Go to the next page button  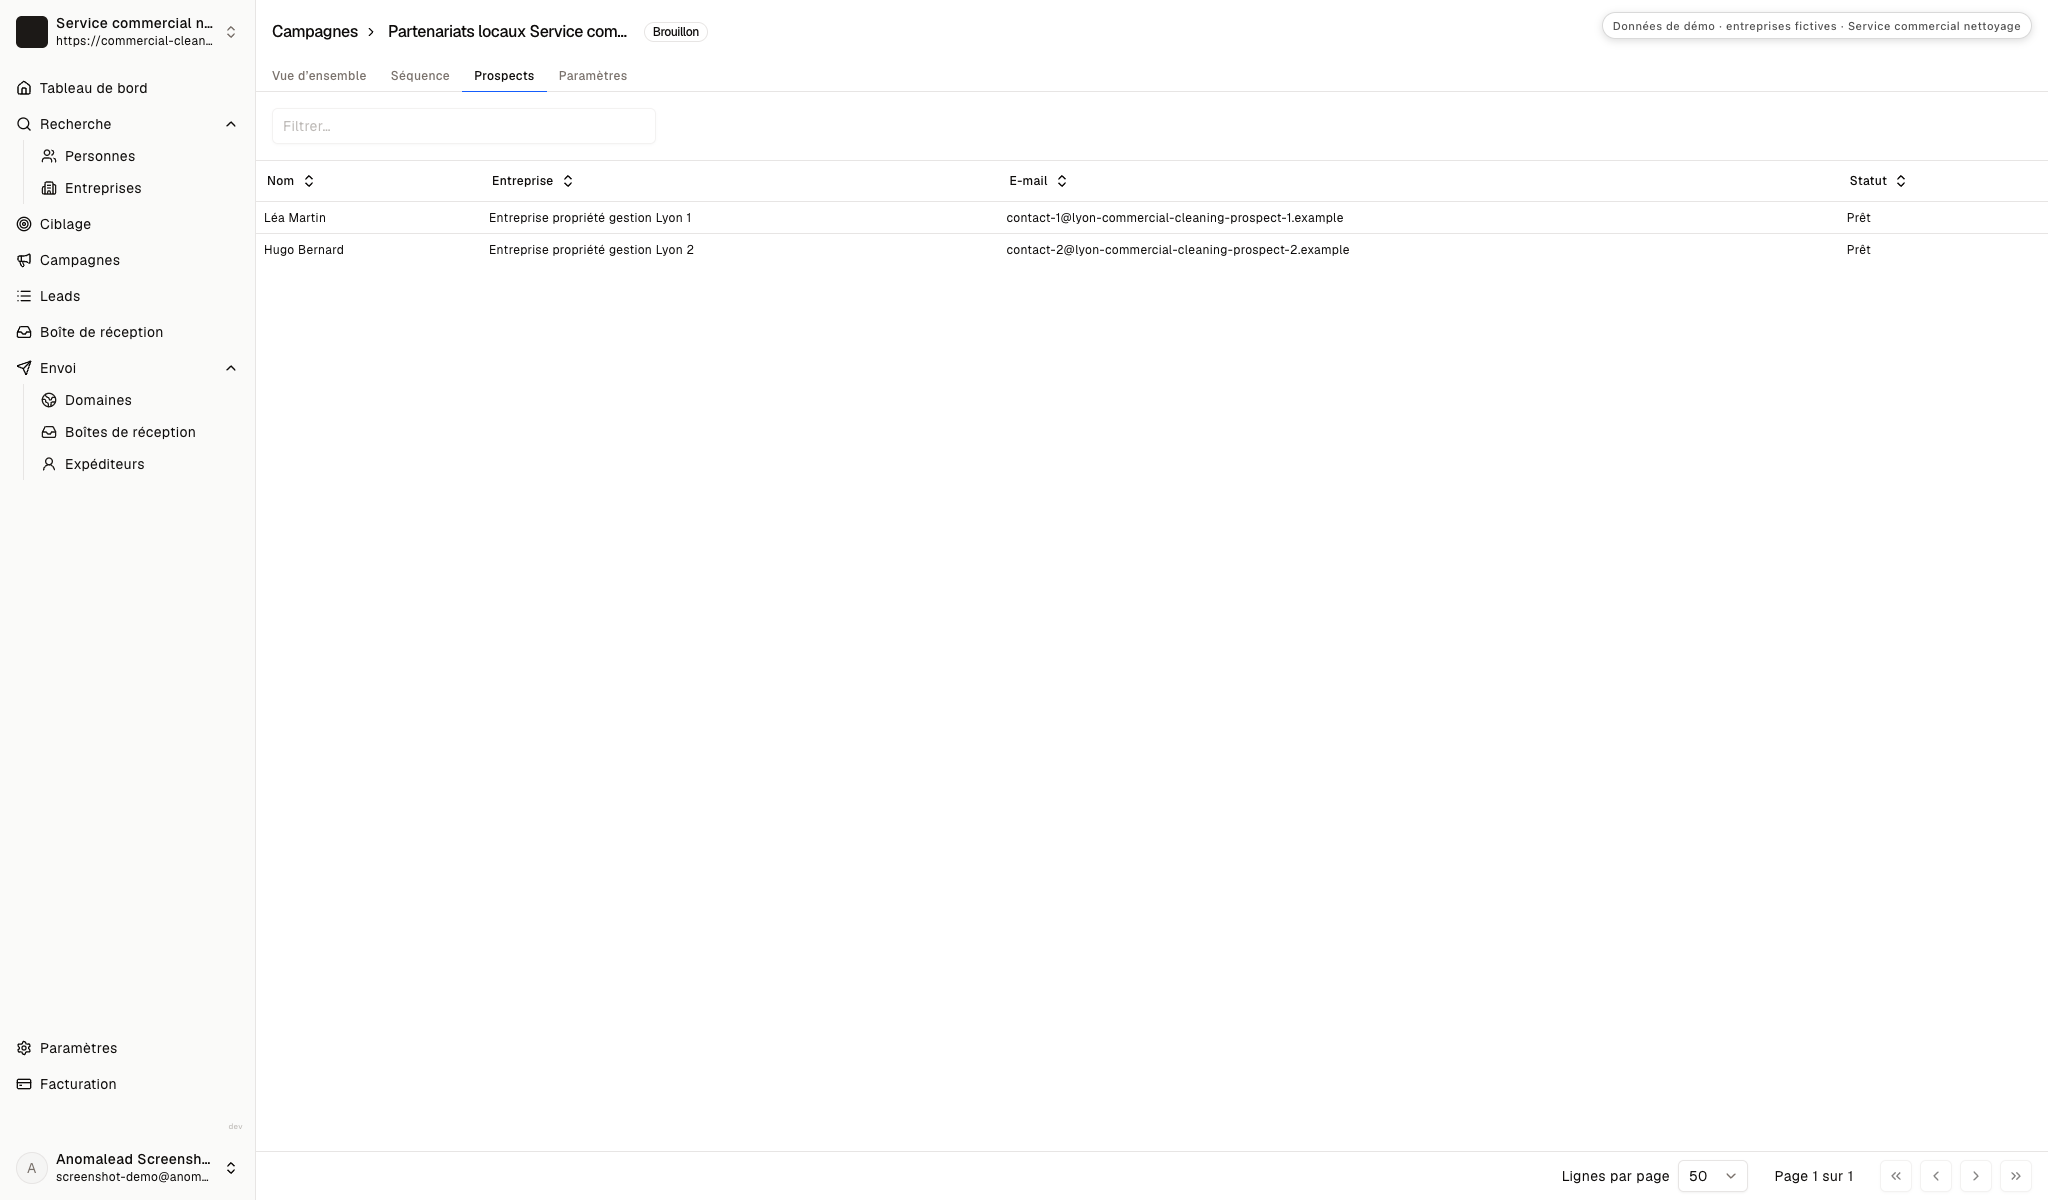(1976, 1176)
